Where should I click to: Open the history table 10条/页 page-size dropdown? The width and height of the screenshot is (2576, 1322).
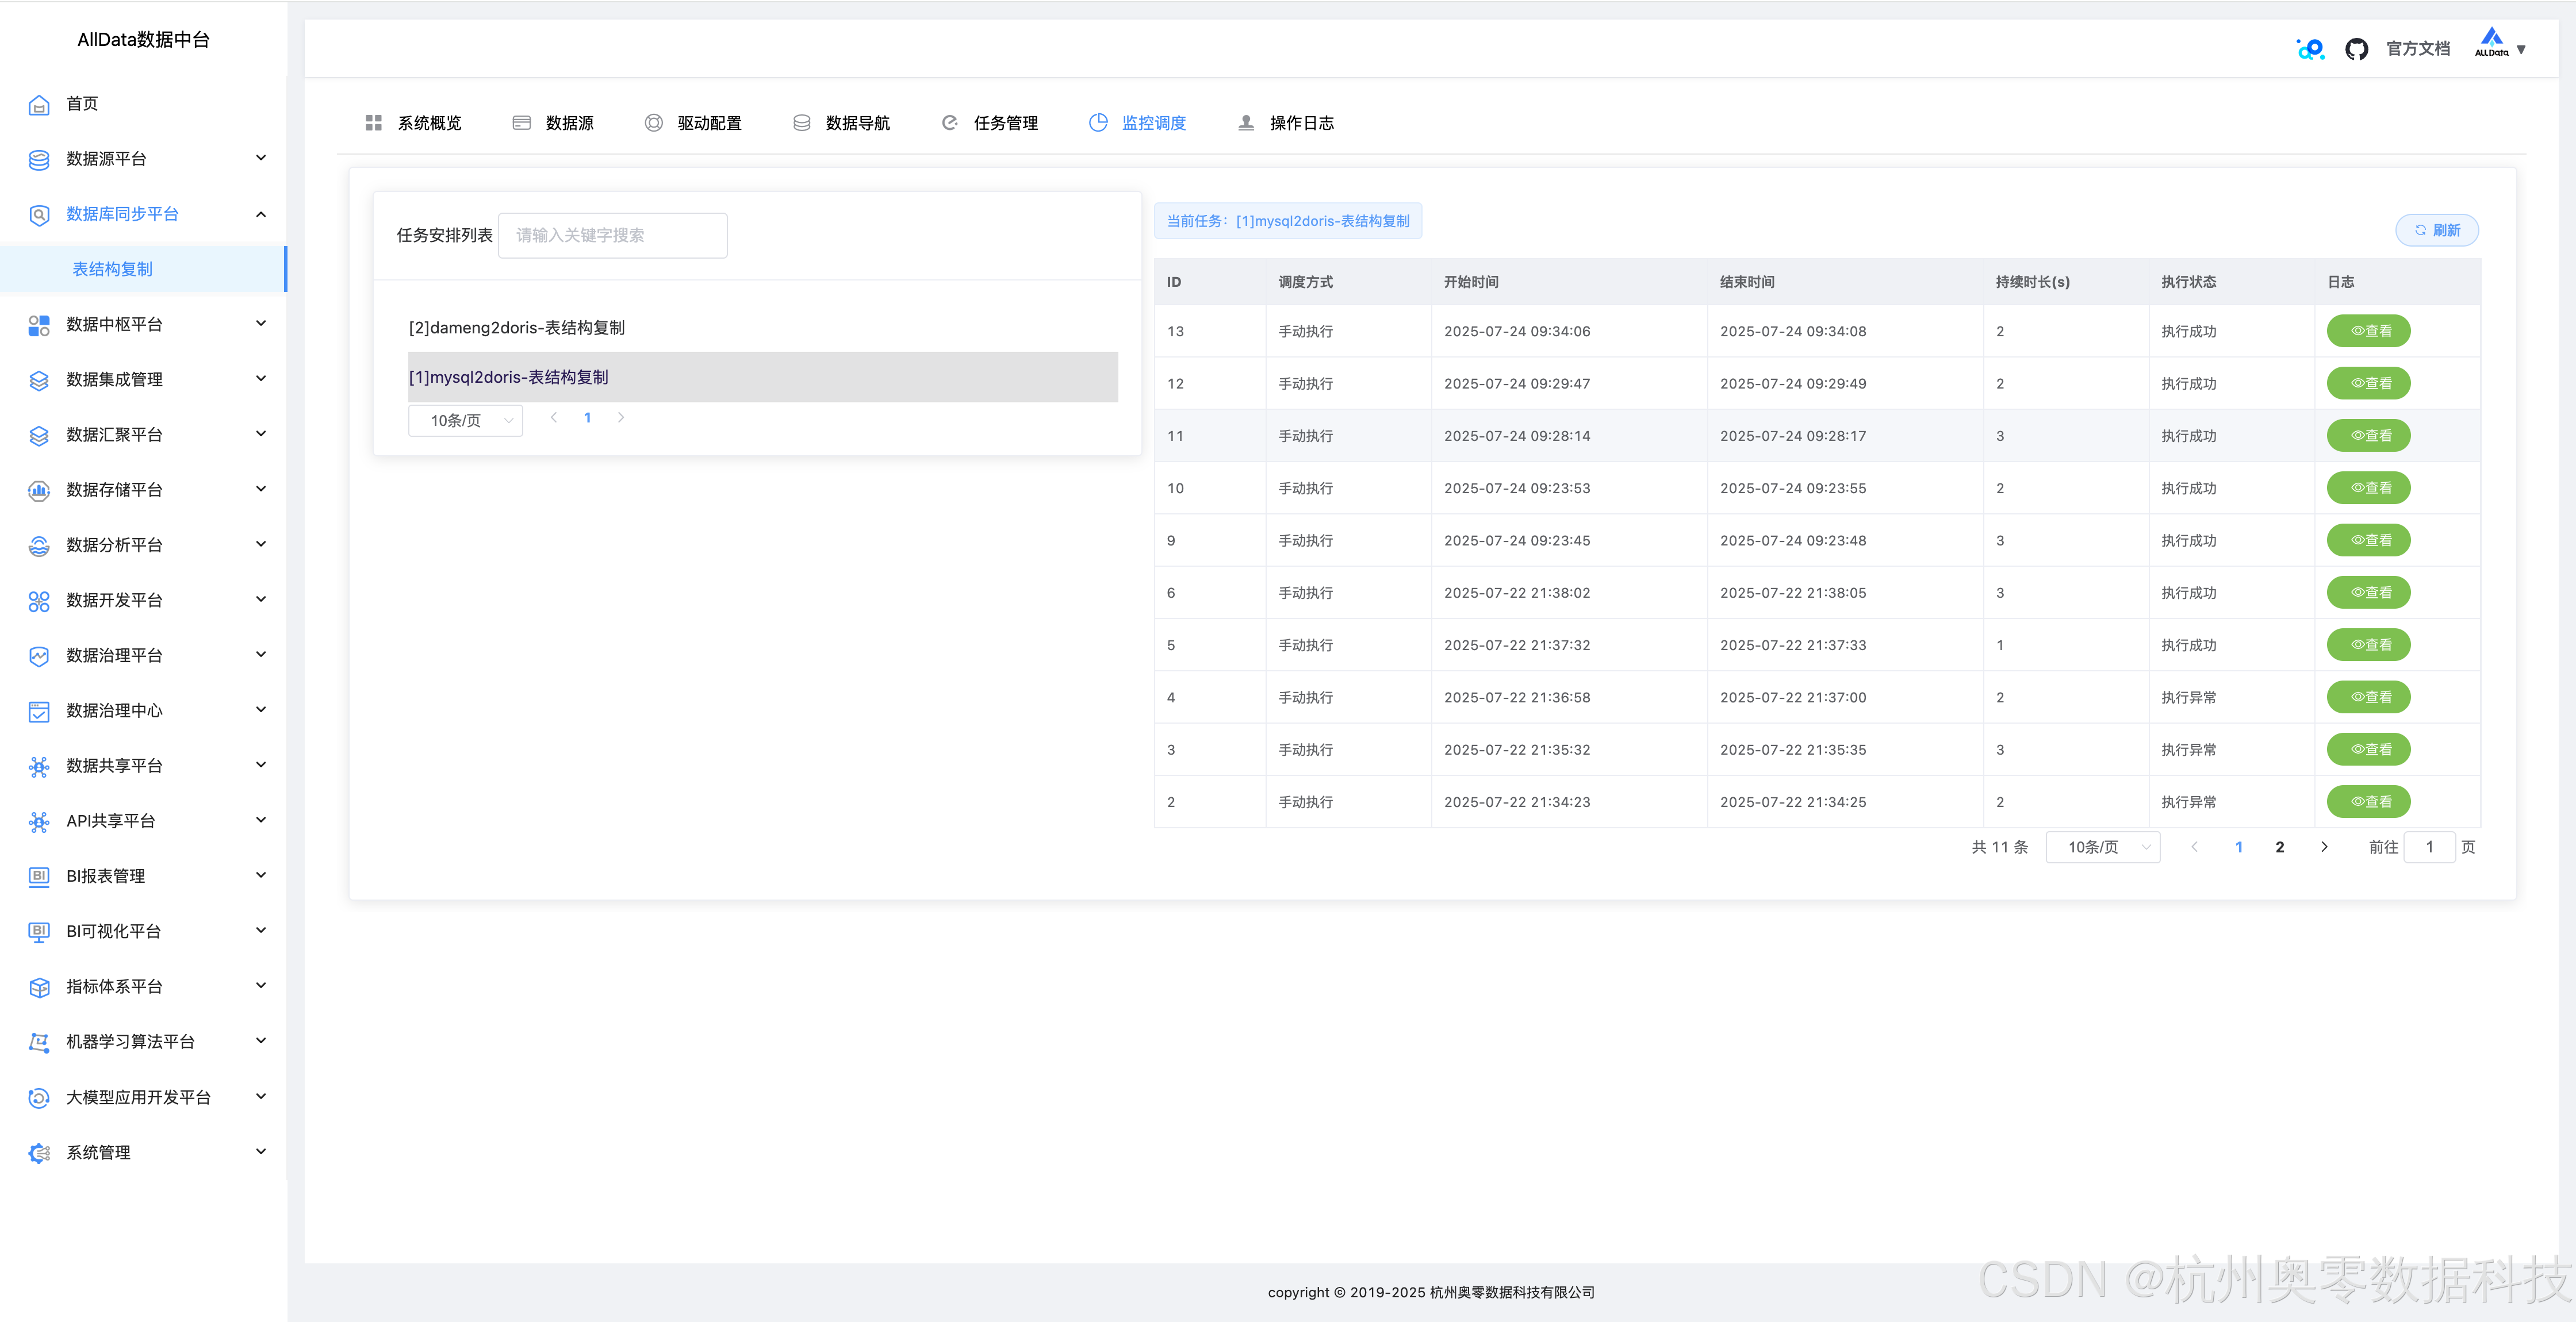coord(2102,847)
